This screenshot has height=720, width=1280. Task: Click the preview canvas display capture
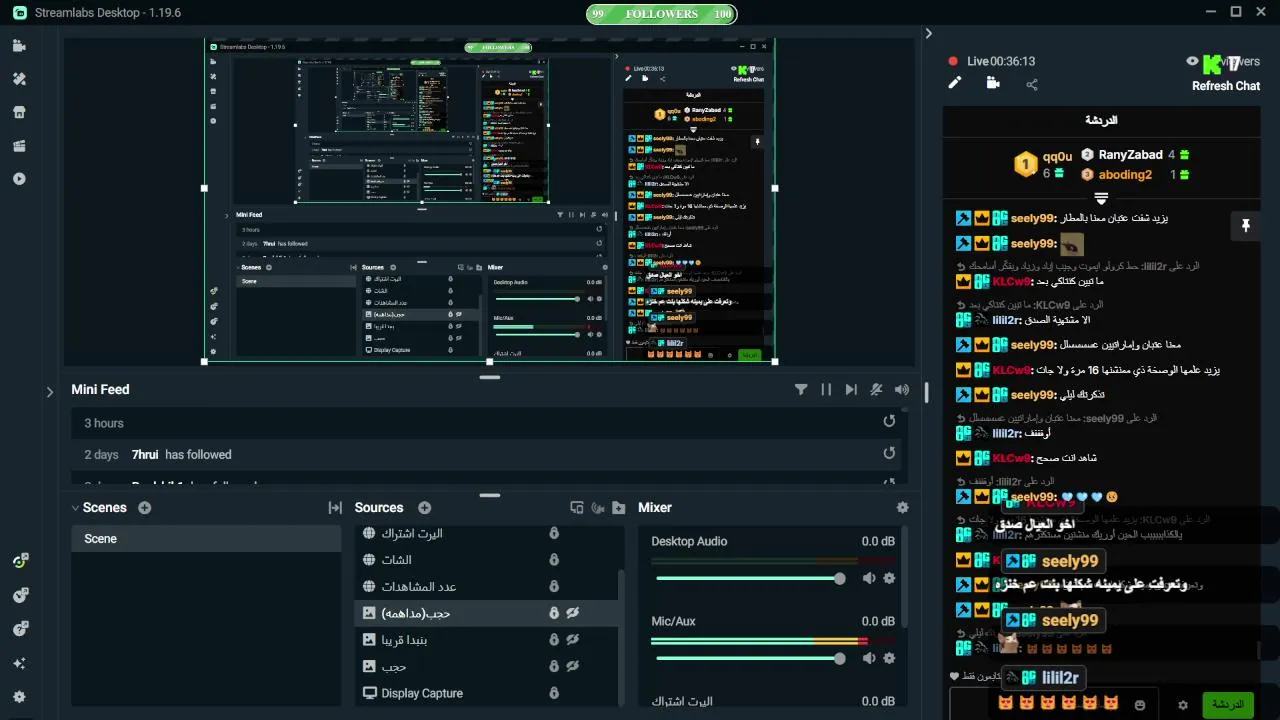490,202
